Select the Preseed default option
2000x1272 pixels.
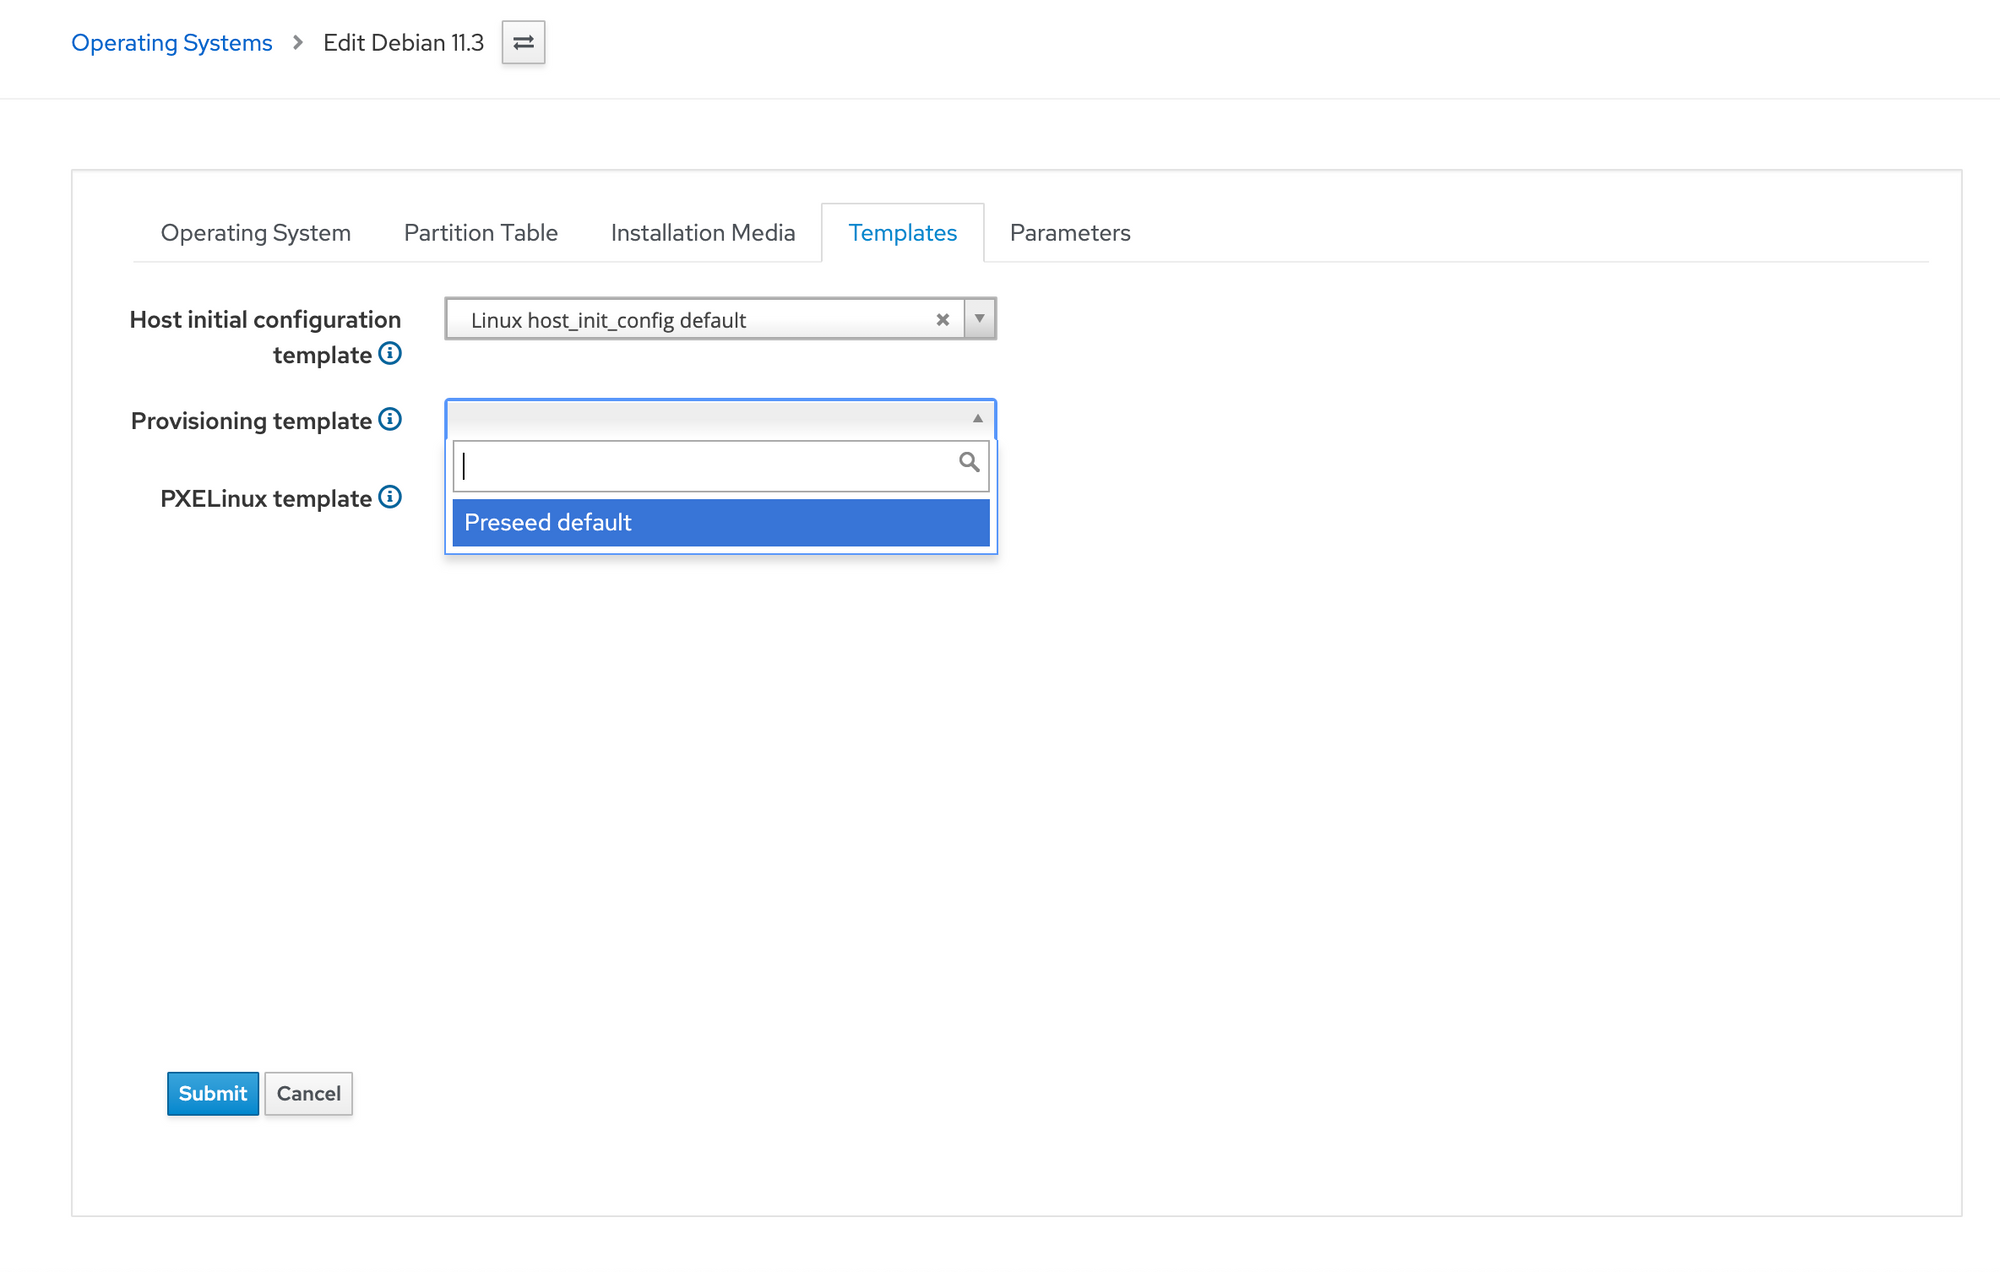coord(720,523)
